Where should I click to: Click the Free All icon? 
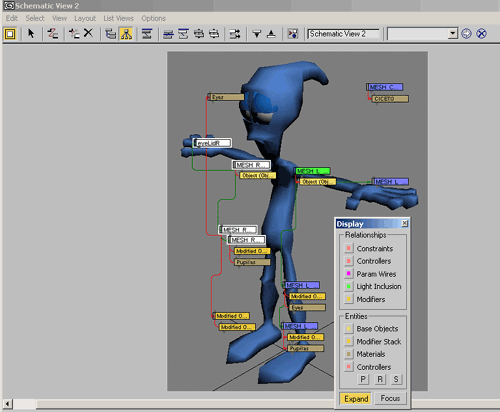pyautogui.click(x=199, y=34)
